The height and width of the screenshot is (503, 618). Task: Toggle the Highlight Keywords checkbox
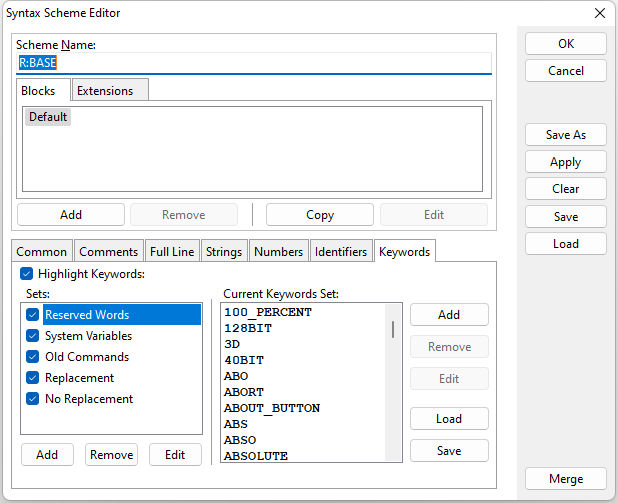(26, 274)
